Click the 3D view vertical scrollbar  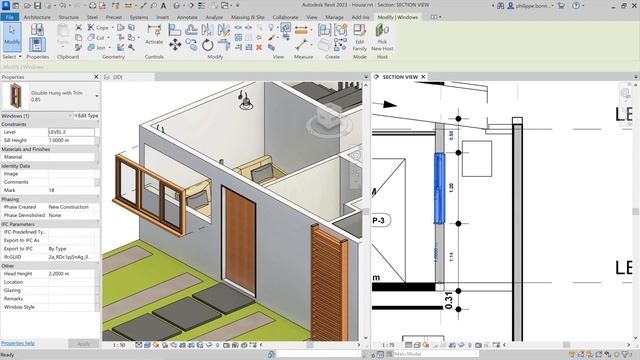(366, 211)
